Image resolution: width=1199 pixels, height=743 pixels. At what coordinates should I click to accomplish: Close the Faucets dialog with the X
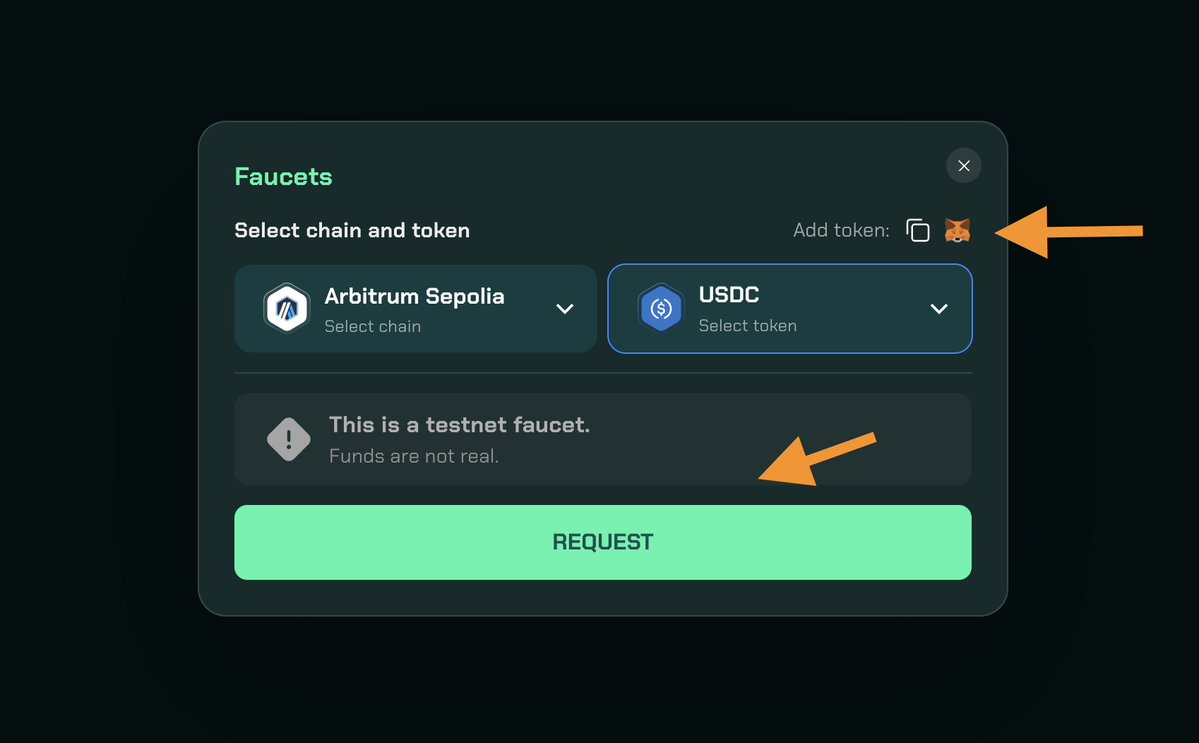[x=963, y=166]
